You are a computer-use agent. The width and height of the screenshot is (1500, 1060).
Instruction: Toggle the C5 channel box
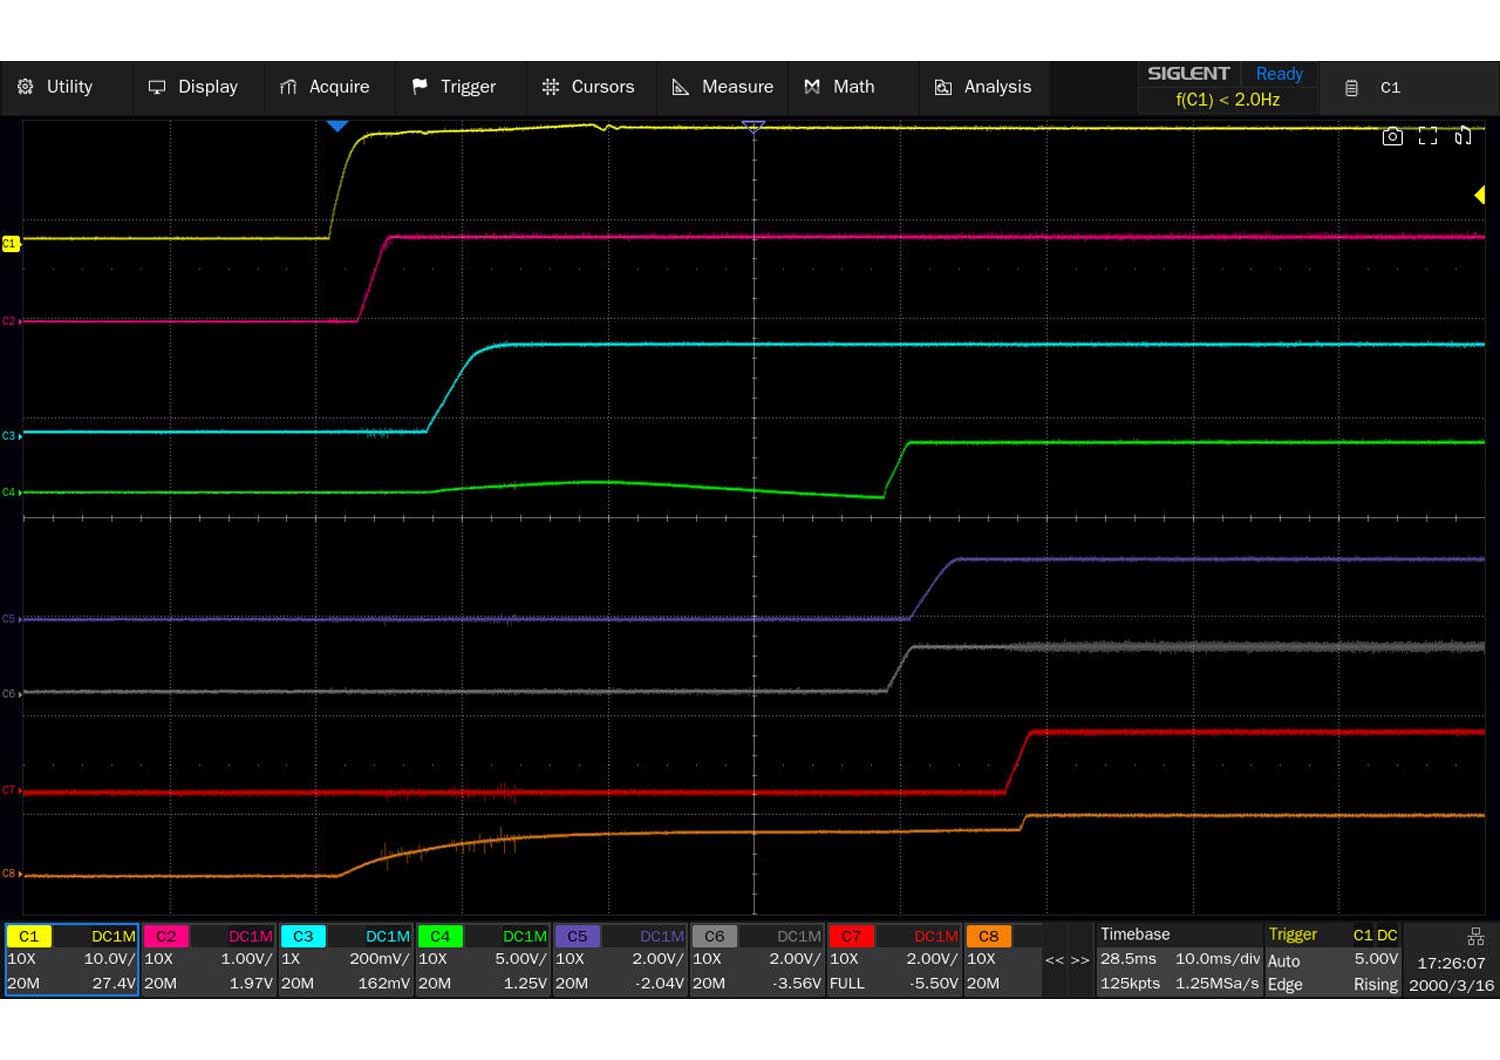tap(577, 937)
